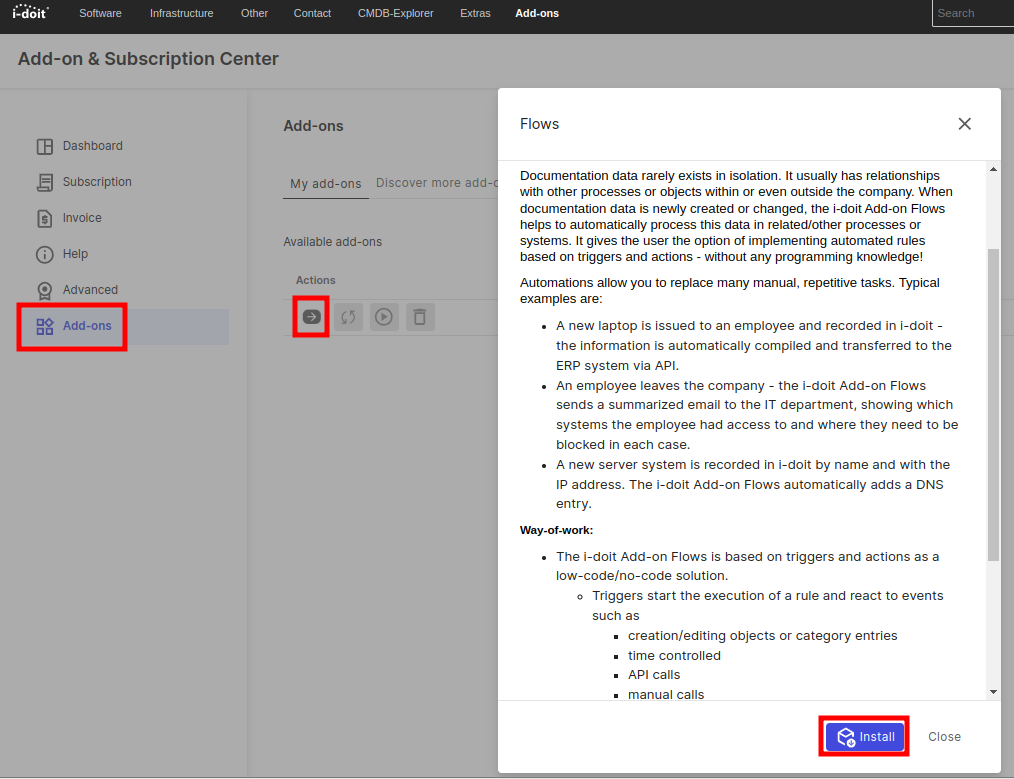Image resolution: width=1014 pixels, height=779 pixels.
Task: Focus the Search input field
Action: [x=973, y=13]
